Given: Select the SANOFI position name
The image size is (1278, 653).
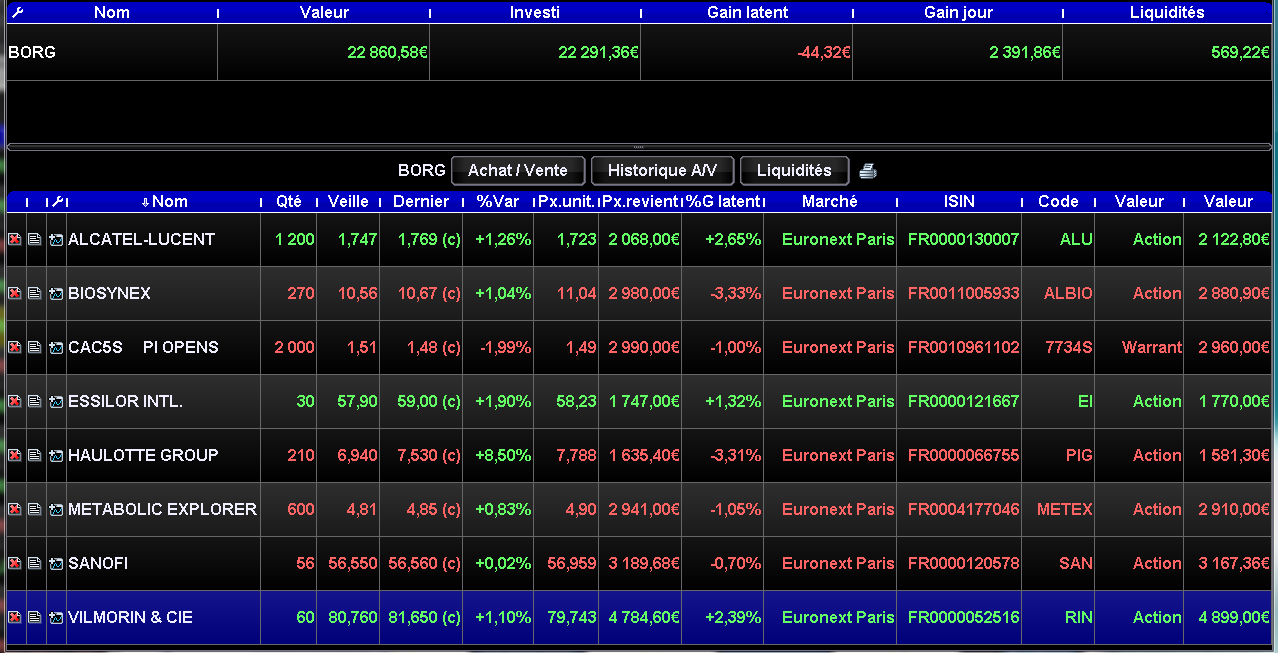Looking at the screenshot, I should (x=98, y=564).
